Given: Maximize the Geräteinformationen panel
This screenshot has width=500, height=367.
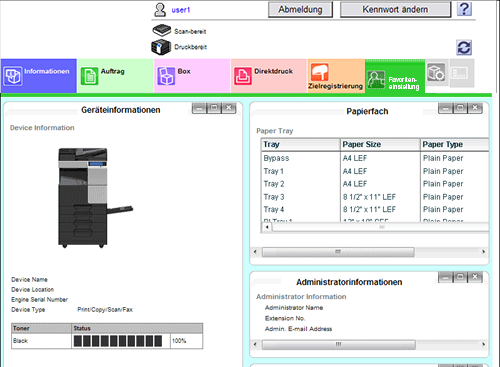Looking at the screenshot, I should coord(214,108).
